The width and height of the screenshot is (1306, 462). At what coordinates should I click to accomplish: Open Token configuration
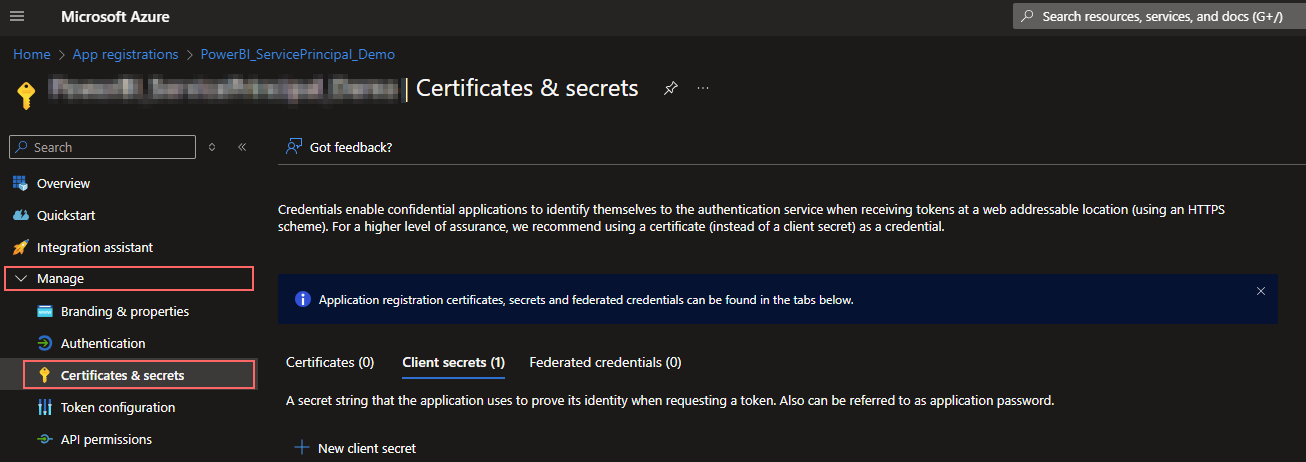pos(118,407)
